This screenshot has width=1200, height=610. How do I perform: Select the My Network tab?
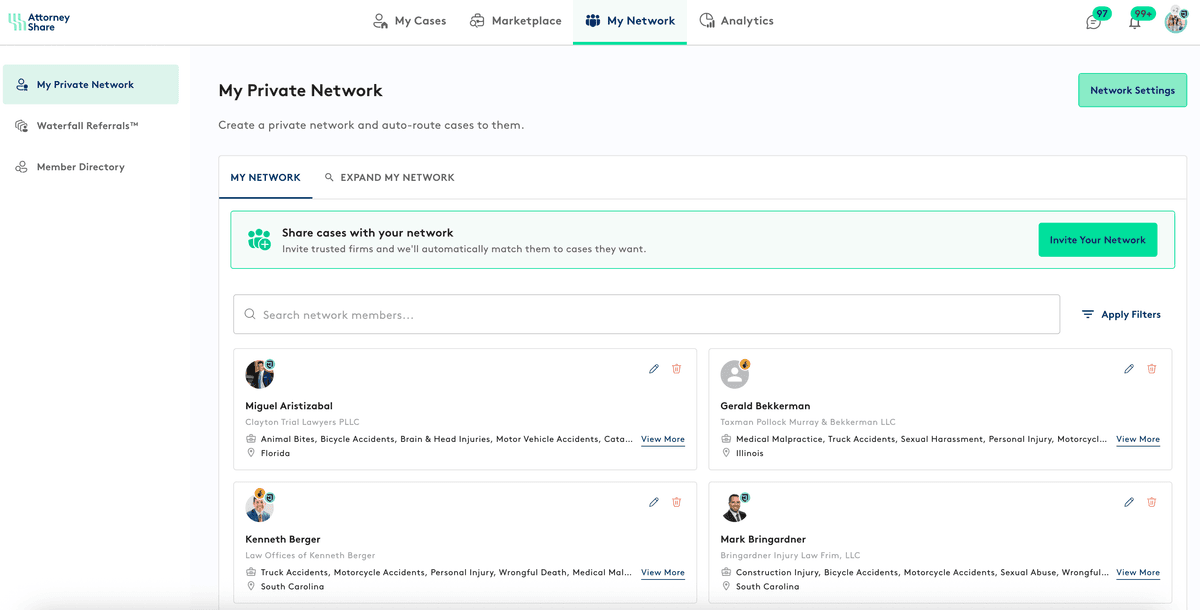coord(630,21)
